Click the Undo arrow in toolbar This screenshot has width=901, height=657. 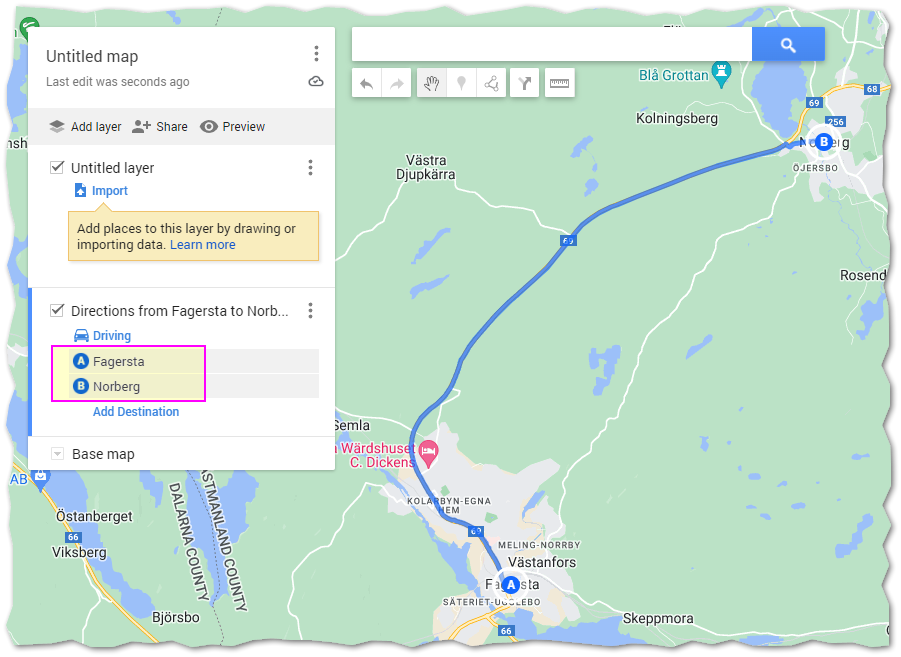coord(367,83)
